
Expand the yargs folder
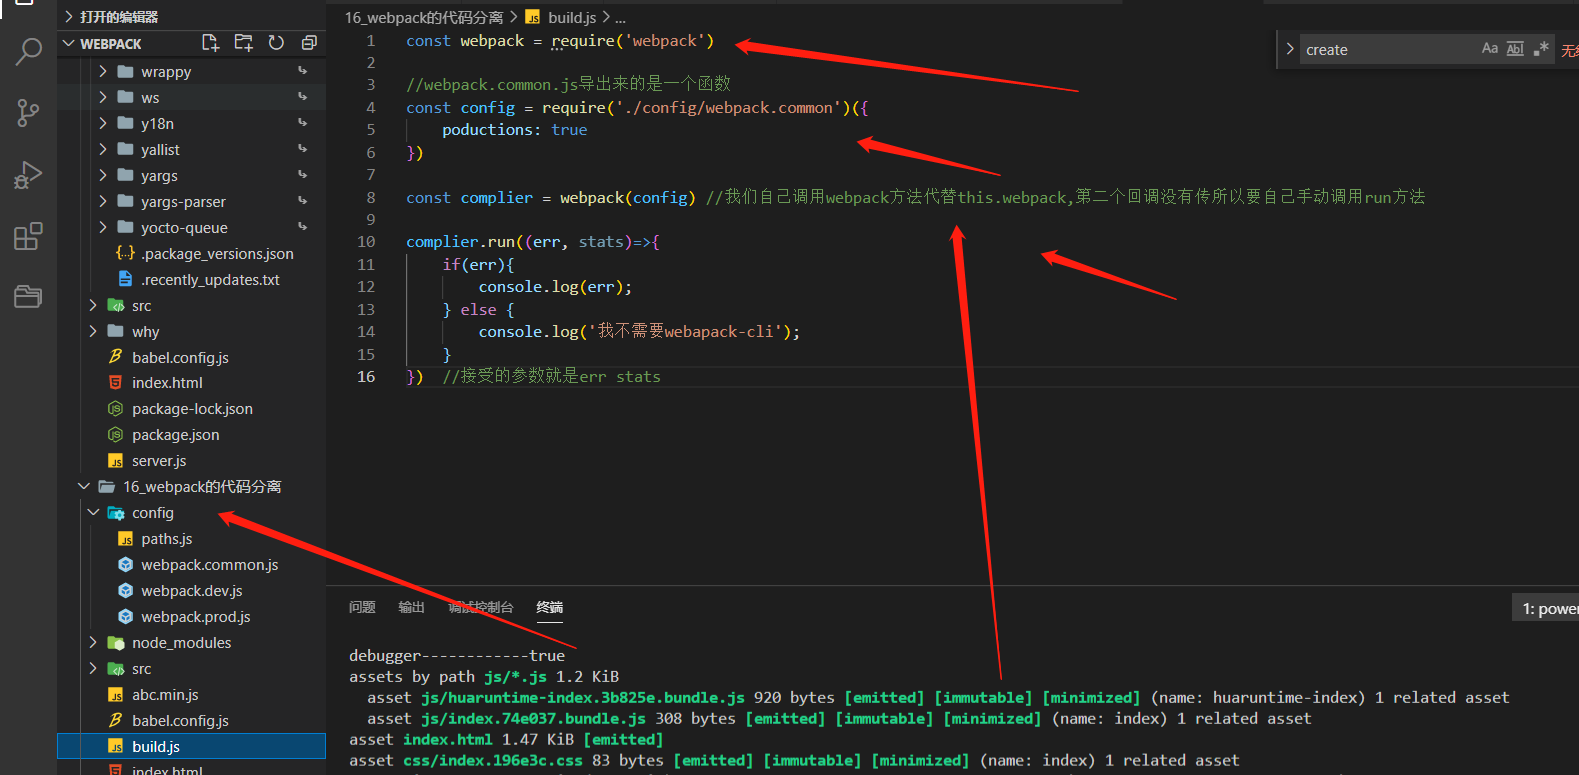click(x=102, y=175)
